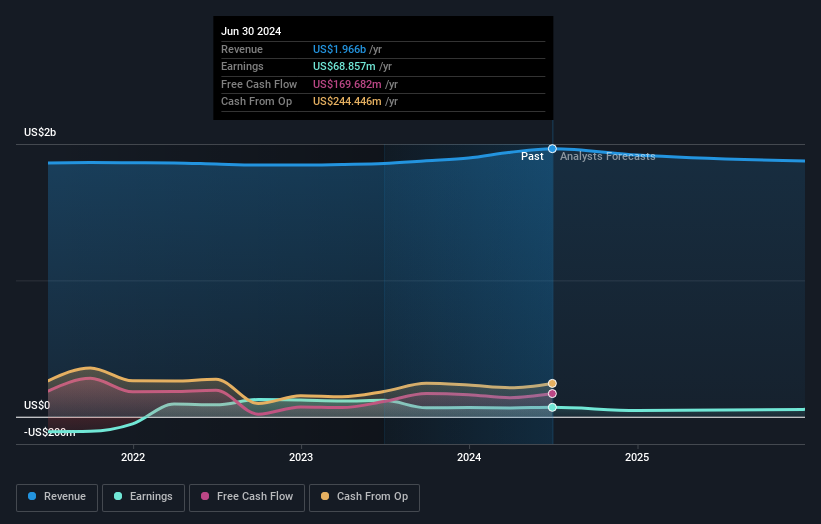This screenshot has height=524, width=821.
Task: Click the US$244.446m cash from op value
Action: [x=347, y=102]
